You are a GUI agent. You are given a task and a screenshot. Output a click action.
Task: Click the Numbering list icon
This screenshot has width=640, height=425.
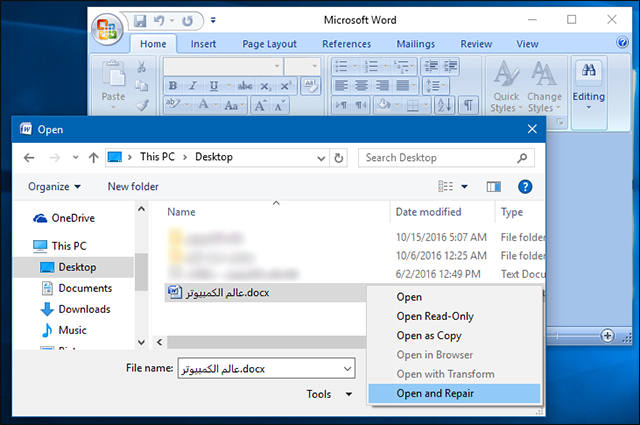pos(371,66)
